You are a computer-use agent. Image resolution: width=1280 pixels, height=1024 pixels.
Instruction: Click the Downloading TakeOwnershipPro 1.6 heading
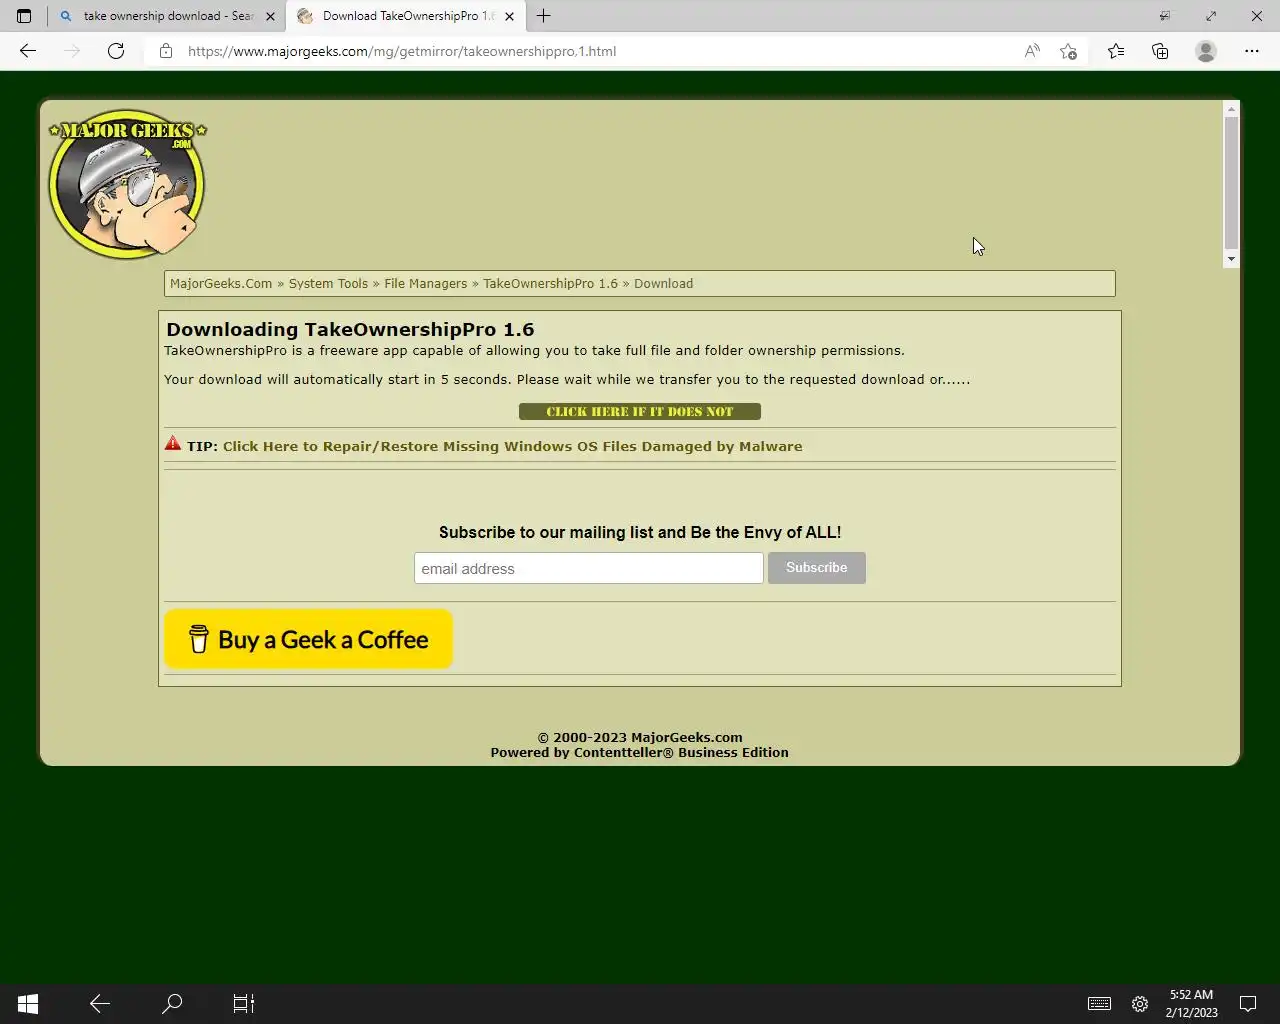(350, 329)
